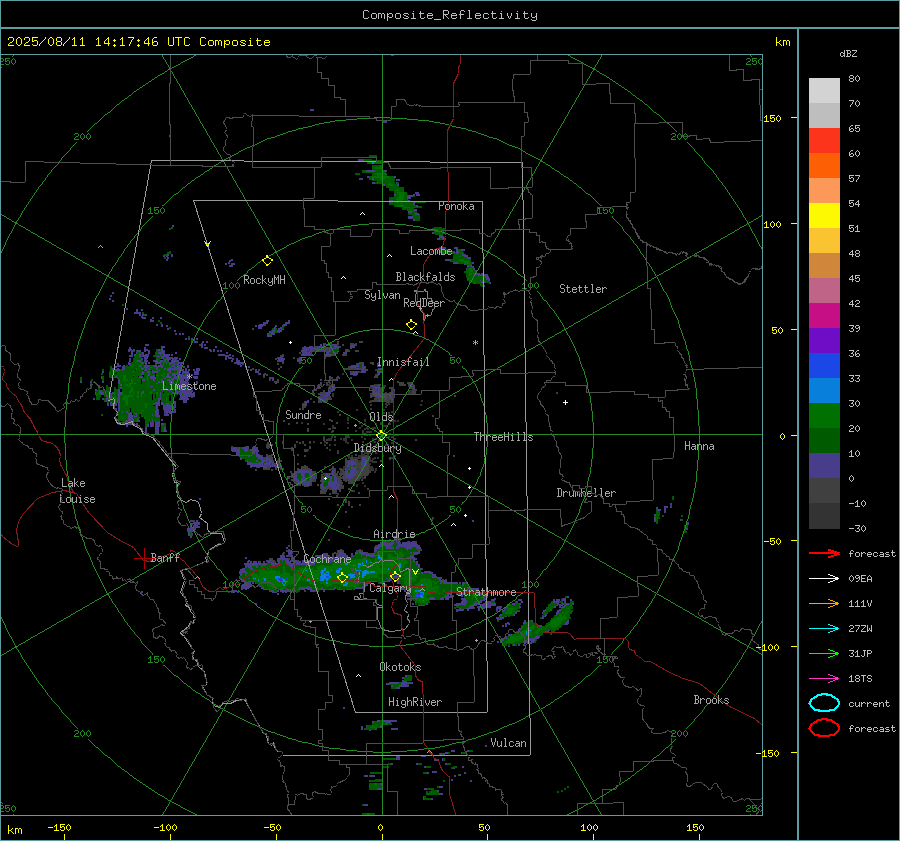The width and height of the screenshot is (900, 841).
Task: Click the green 31JP arrow icon
Action: click(824, 653)
